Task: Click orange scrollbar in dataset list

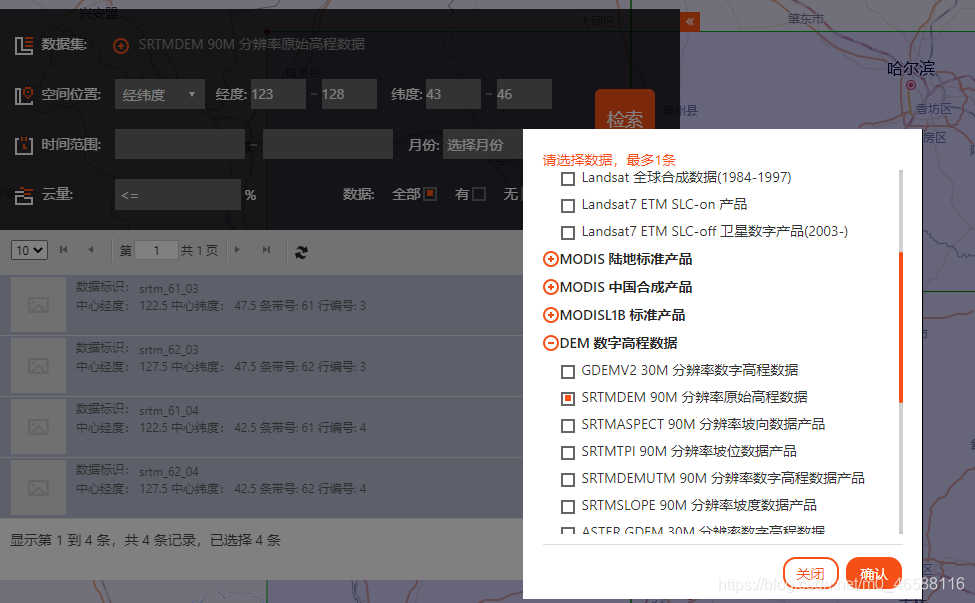Action: coord(900,328)
